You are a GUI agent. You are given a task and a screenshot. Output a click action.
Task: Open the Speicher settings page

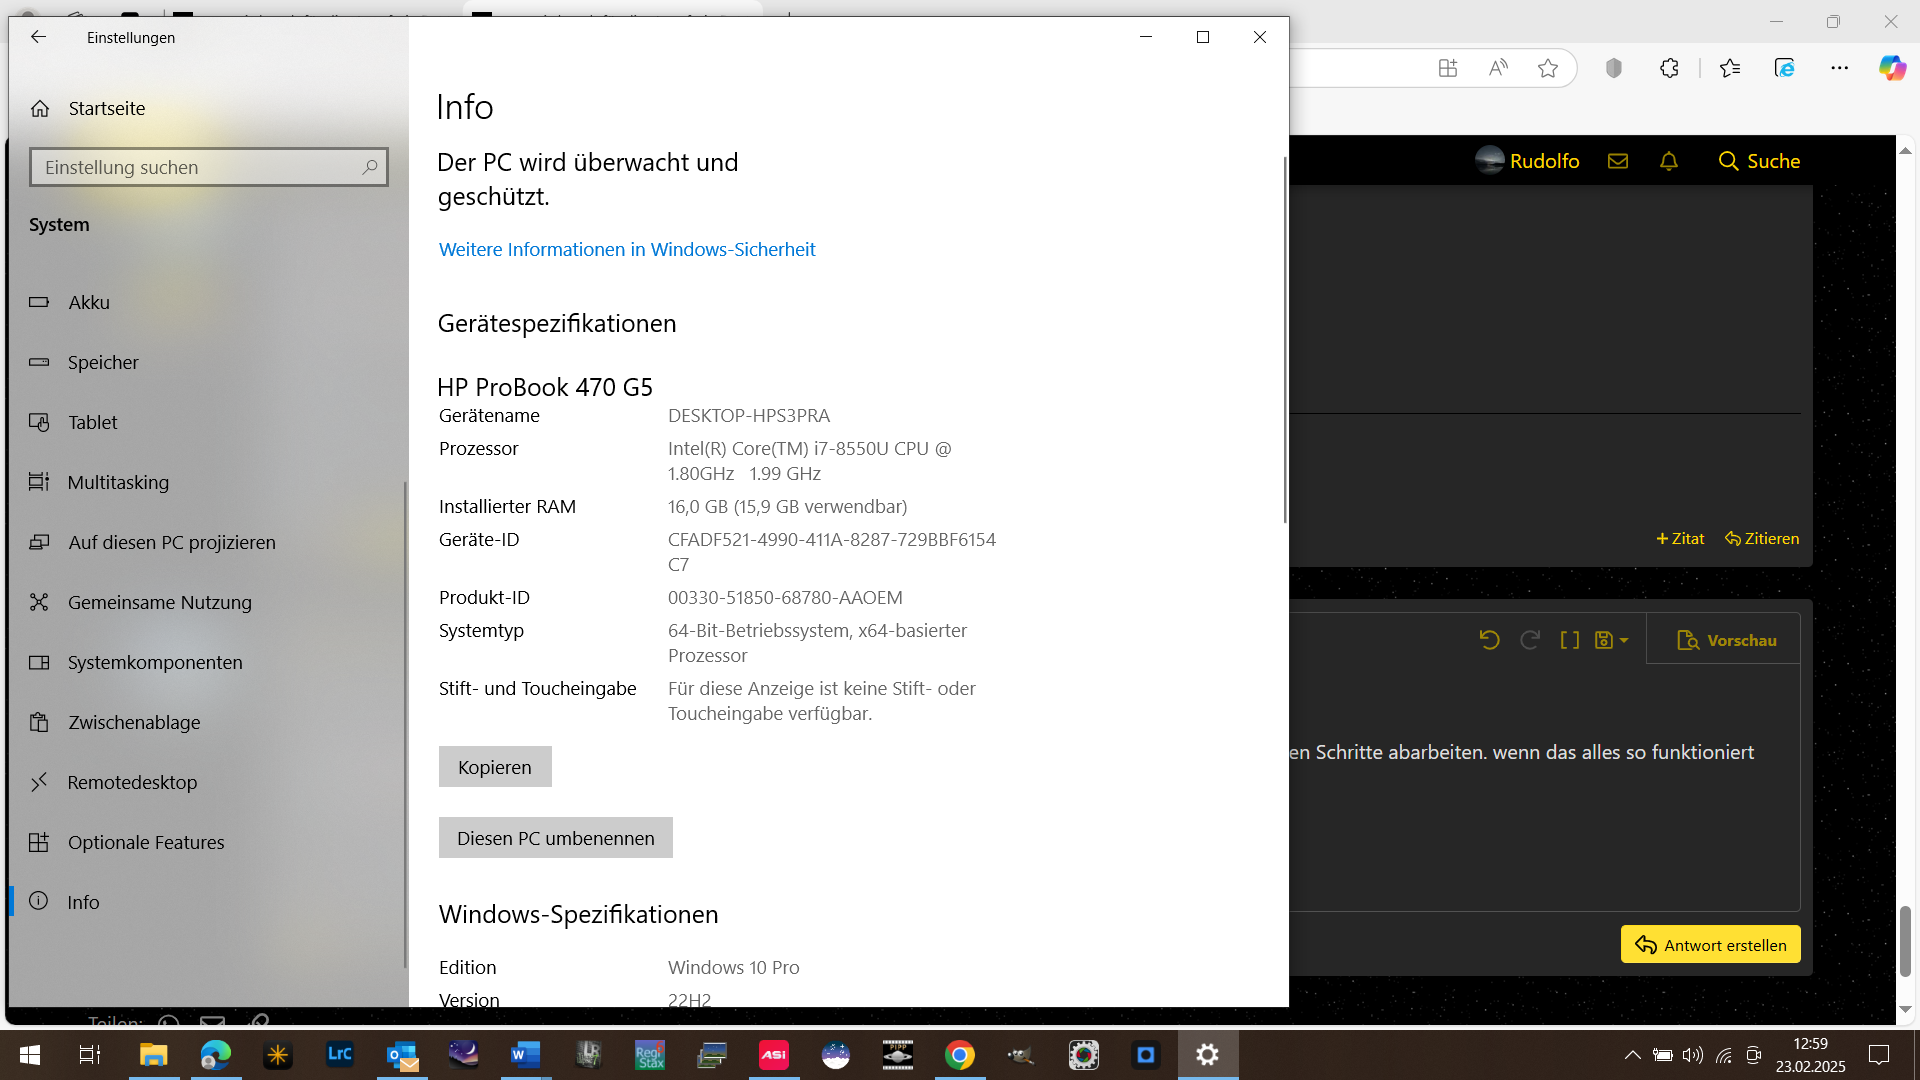pos(207,362)
